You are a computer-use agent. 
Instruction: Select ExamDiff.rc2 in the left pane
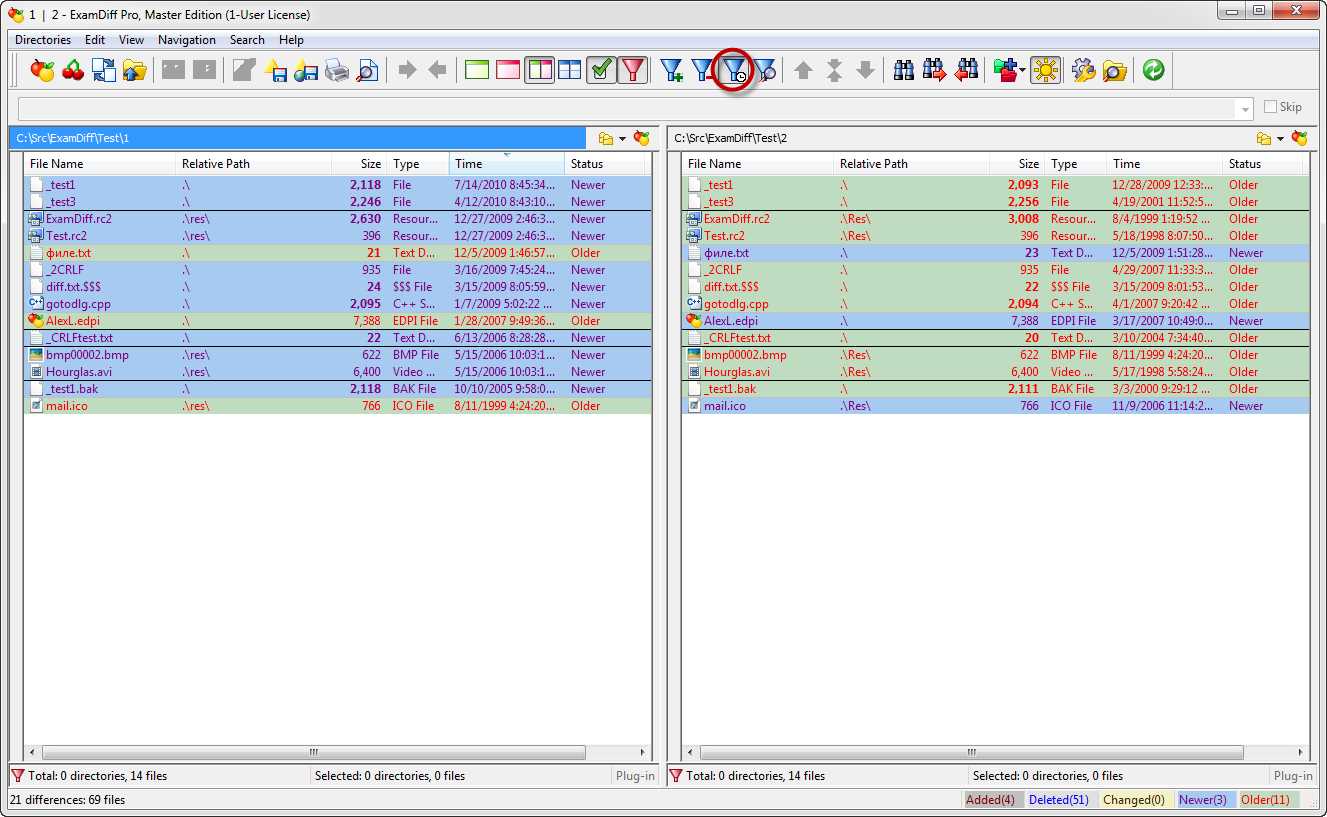(x=337, y=219)
